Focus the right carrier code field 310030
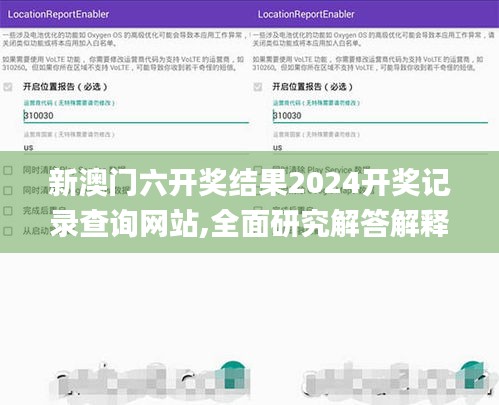 point(380,116)
